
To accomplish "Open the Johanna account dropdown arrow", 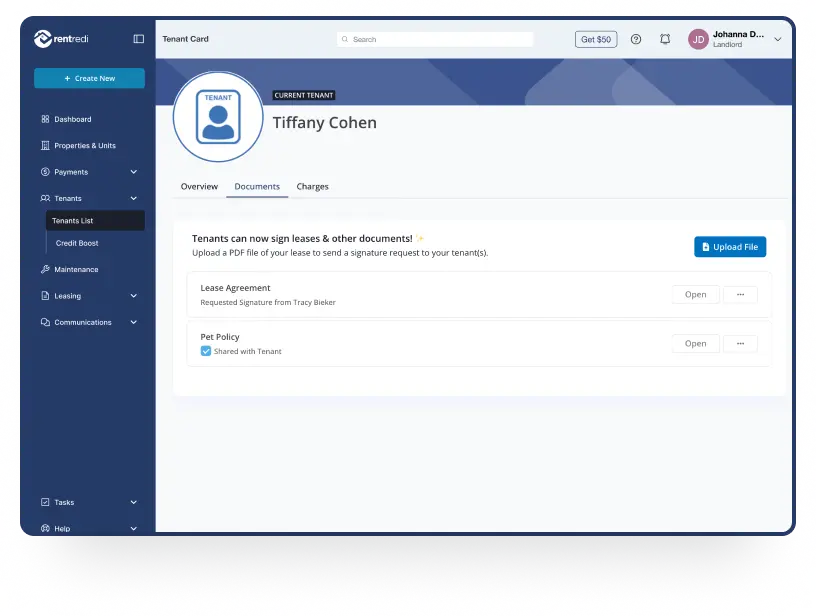I will (x=778, y=37).
